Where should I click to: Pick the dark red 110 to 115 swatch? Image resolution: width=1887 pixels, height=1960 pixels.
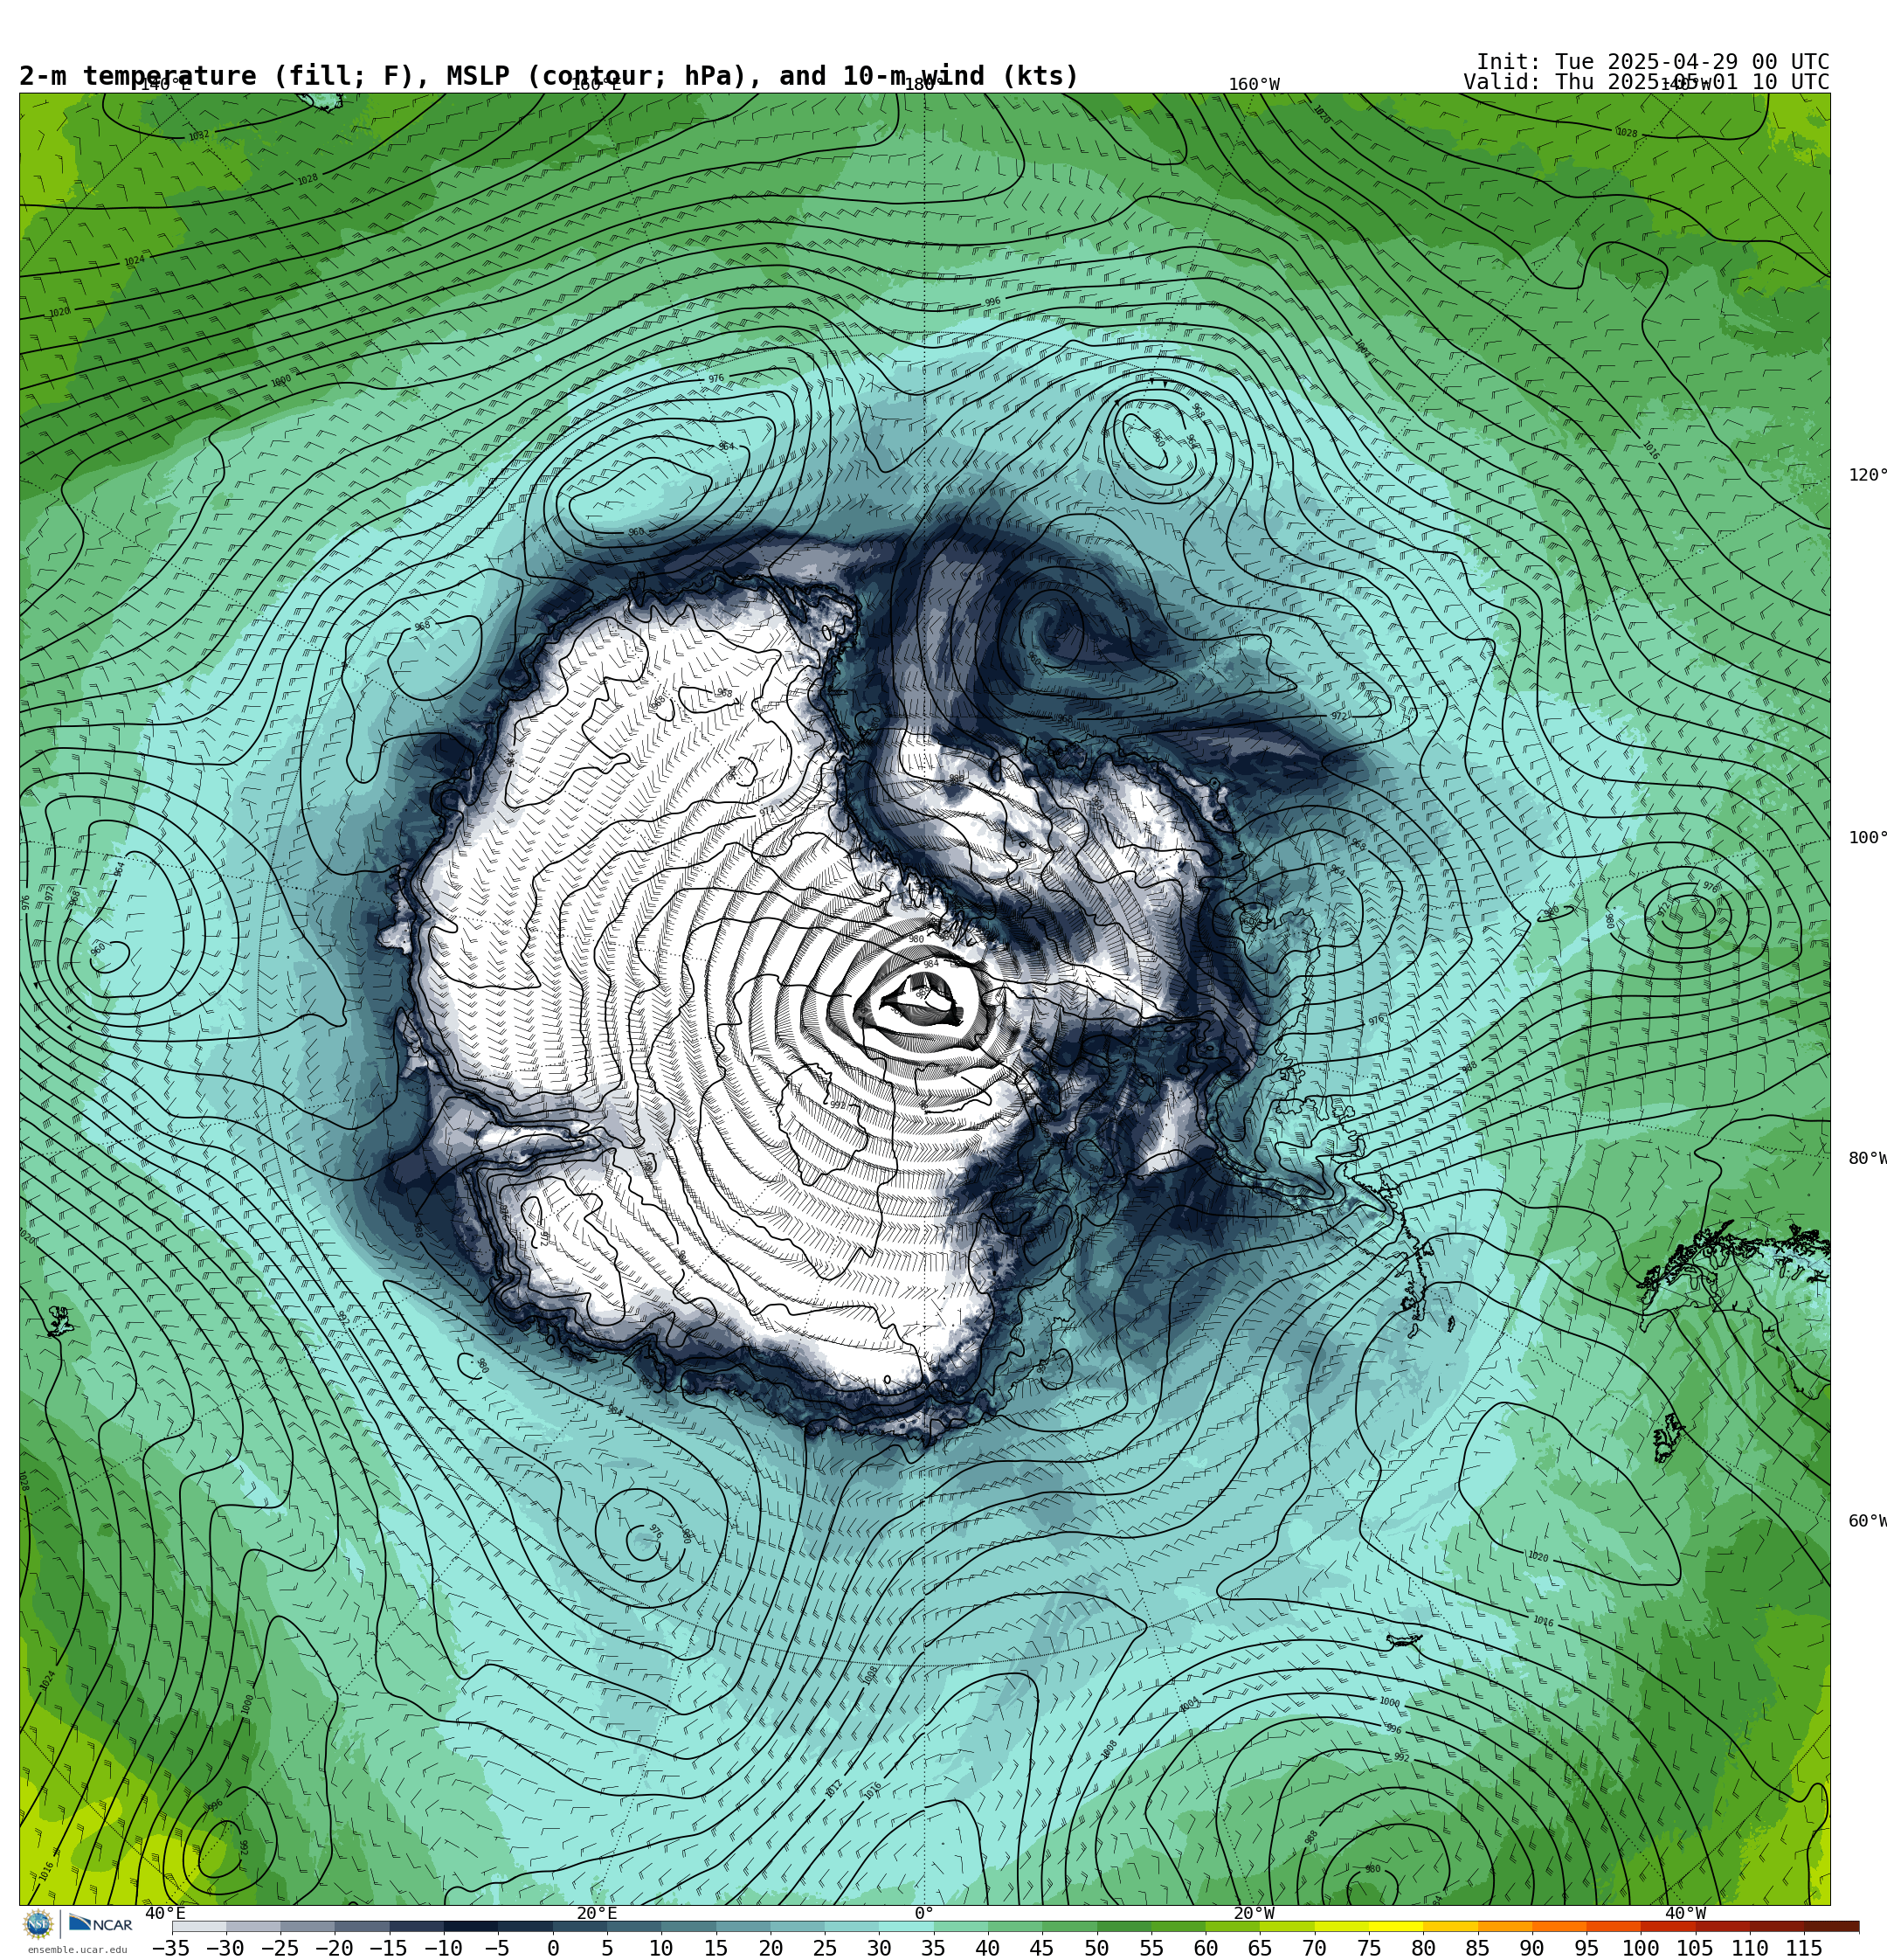1777,1926
